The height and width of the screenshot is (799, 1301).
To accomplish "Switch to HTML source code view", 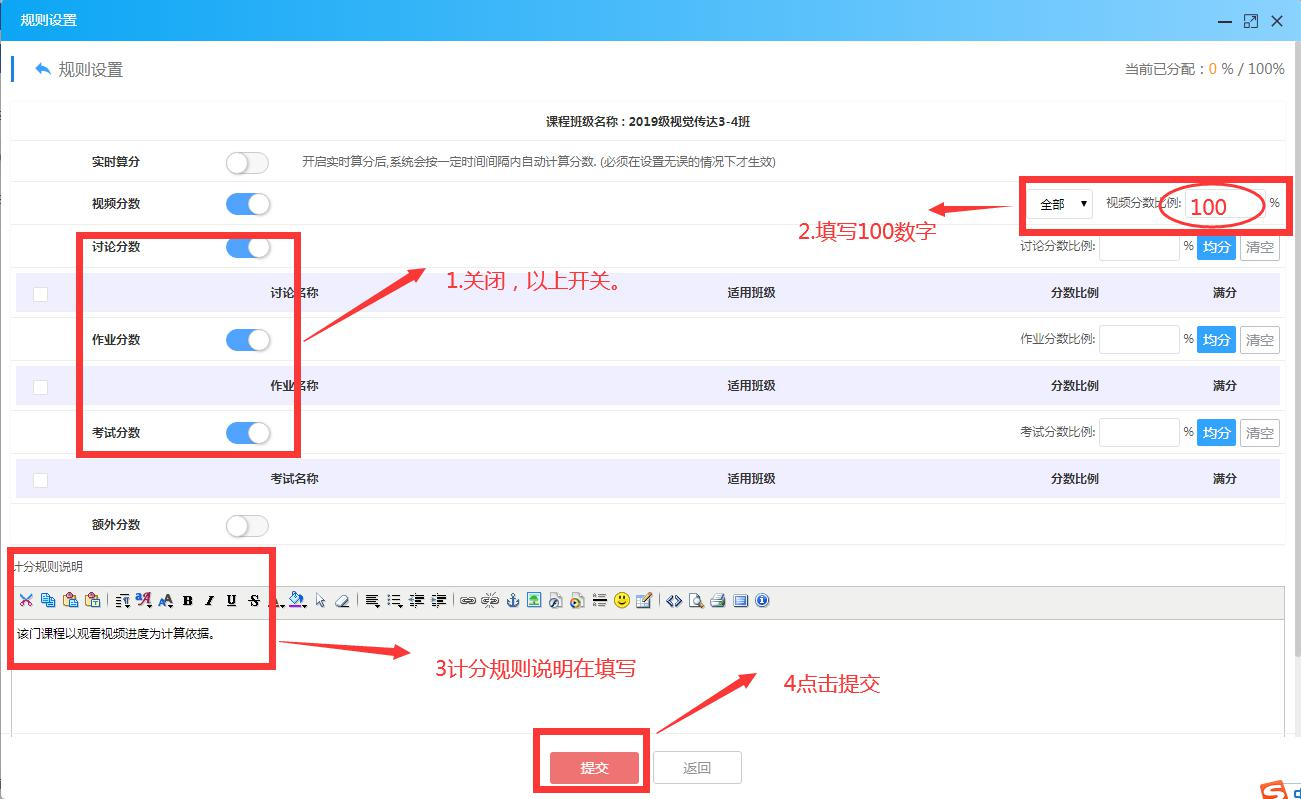I will coord(674,601).
